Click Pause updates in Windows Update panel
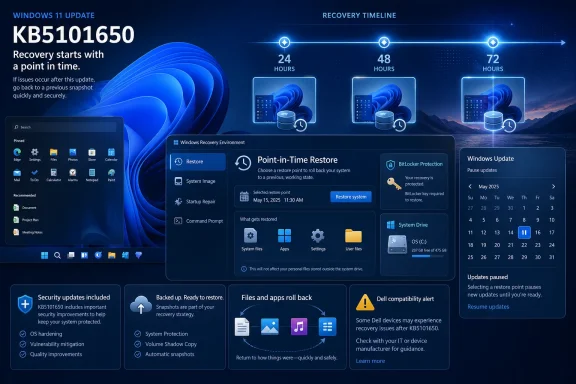 coord(482,170)
